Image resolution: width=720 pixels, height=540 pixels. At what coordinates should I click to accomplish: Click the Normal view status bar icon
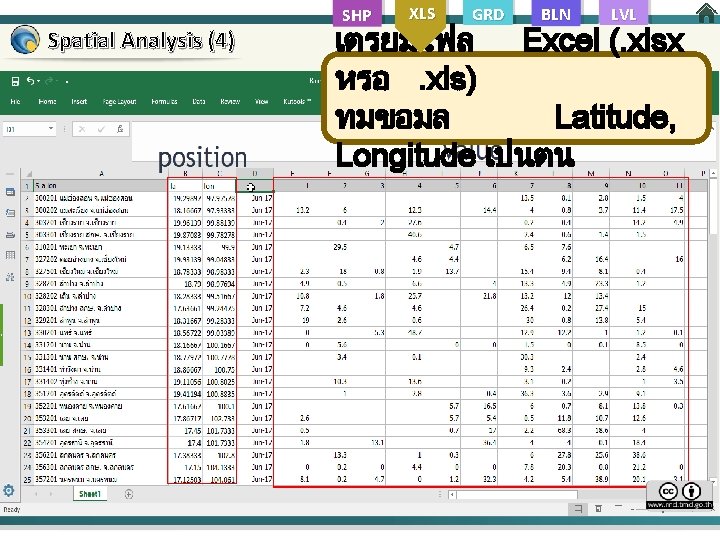click(578, 508)
